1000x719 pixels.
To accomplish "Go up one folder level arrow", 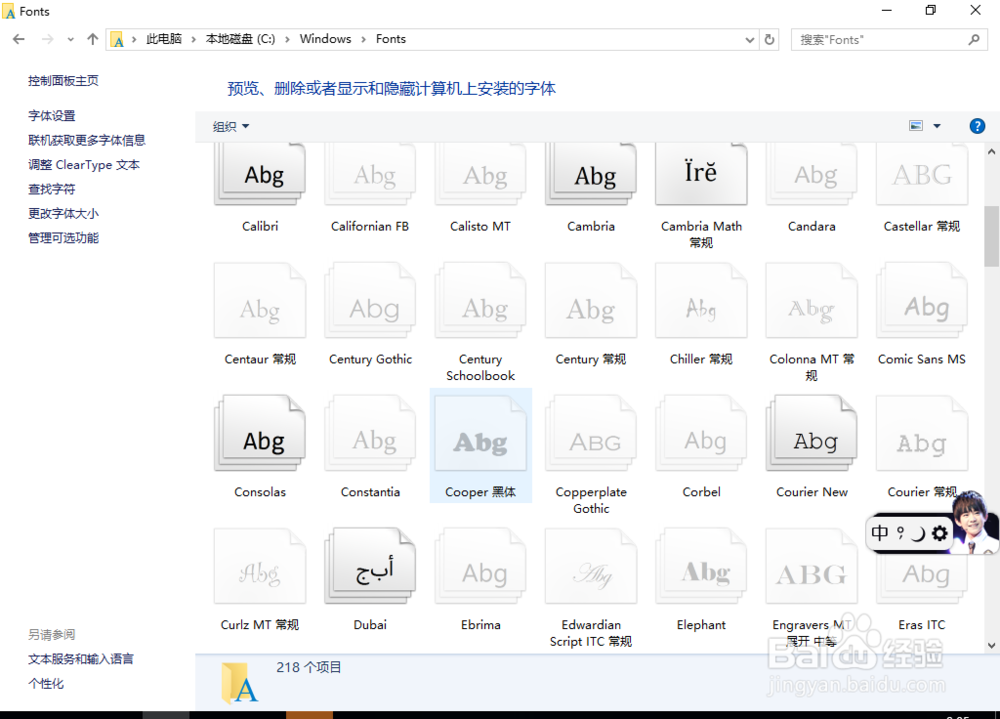I will tap(92, 39).
